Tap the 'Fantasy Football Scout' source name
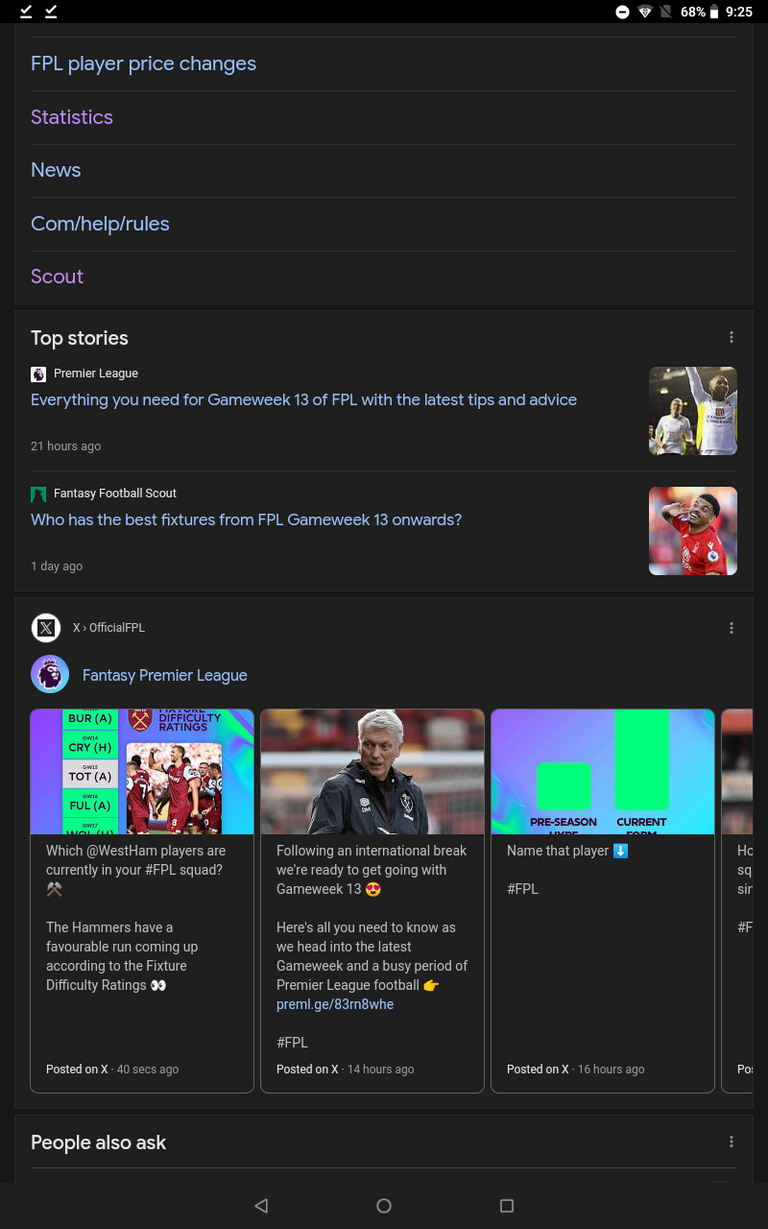 click(x=115, y=494)
